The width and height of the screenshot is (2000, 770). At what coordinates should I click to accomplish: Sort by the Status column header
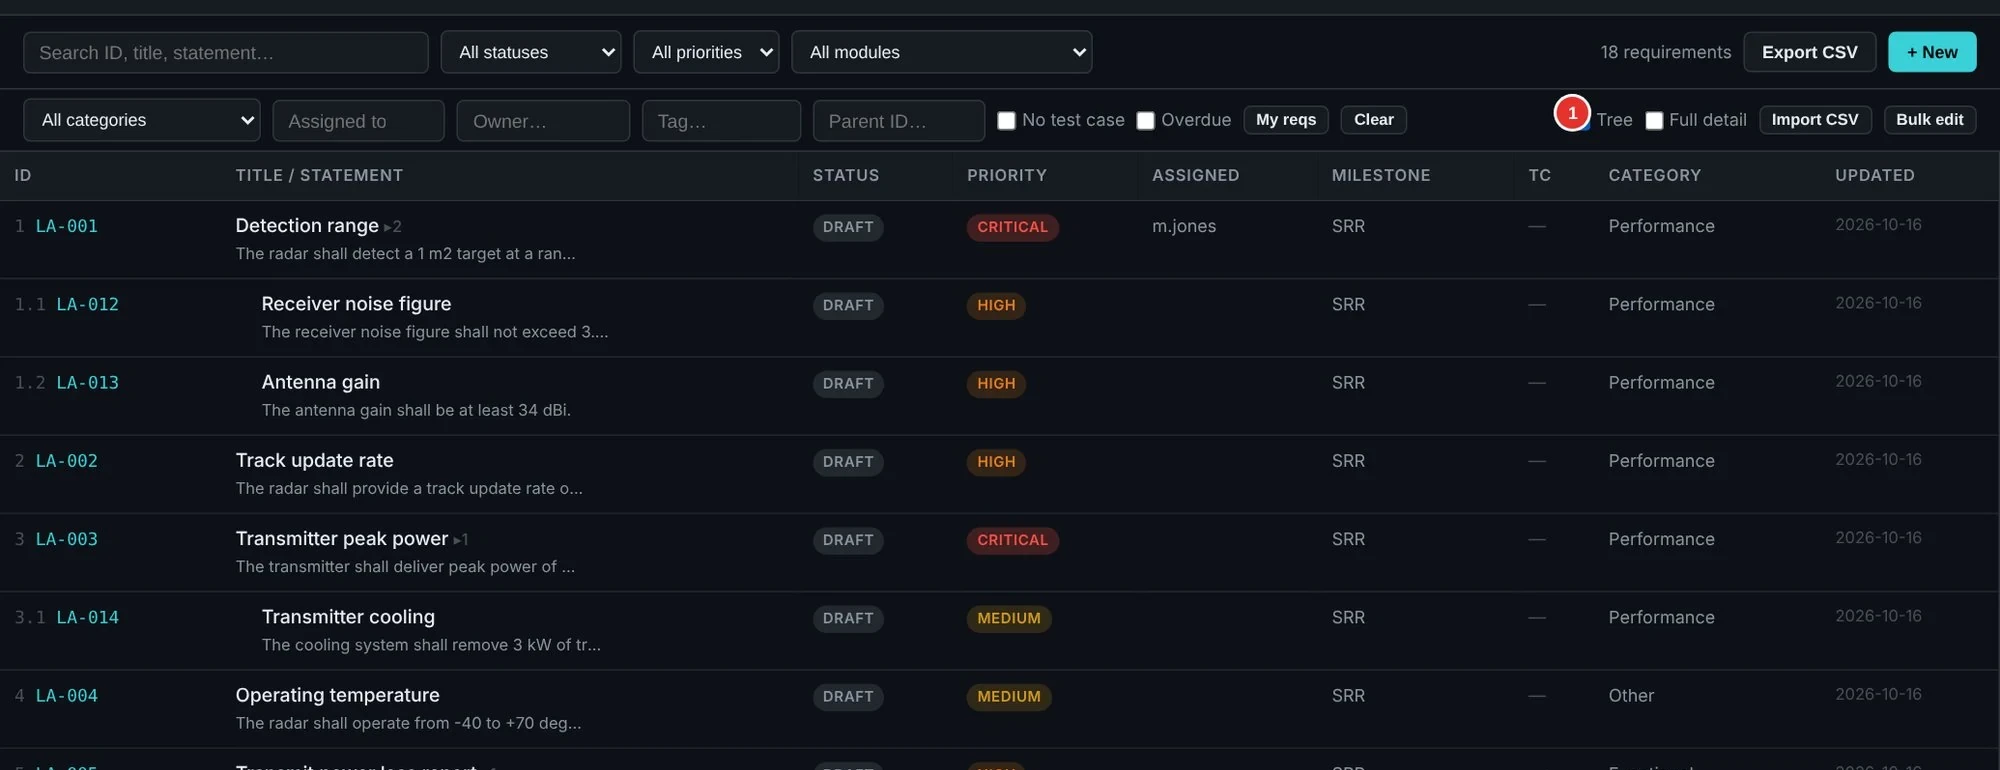pos(846,176)
